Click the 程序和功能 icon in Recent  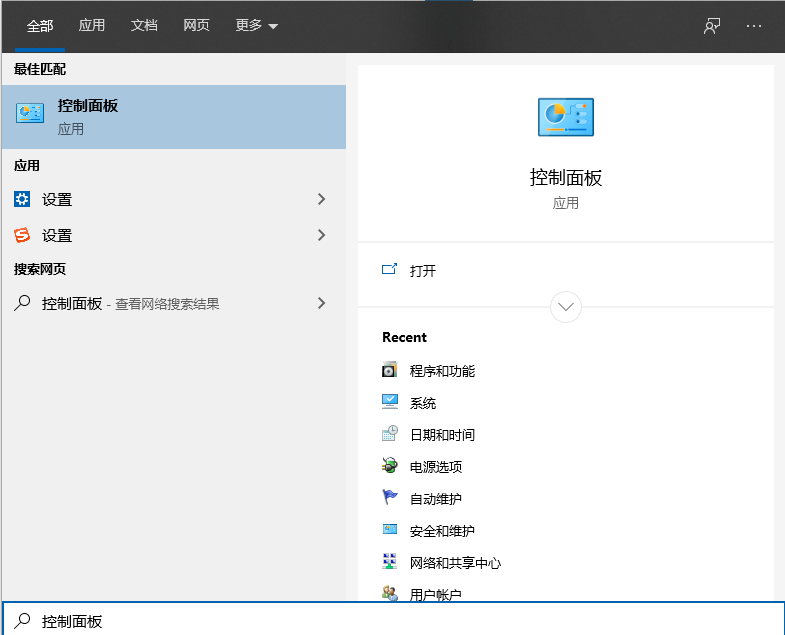pyautogui.click(x=389, y=370)
